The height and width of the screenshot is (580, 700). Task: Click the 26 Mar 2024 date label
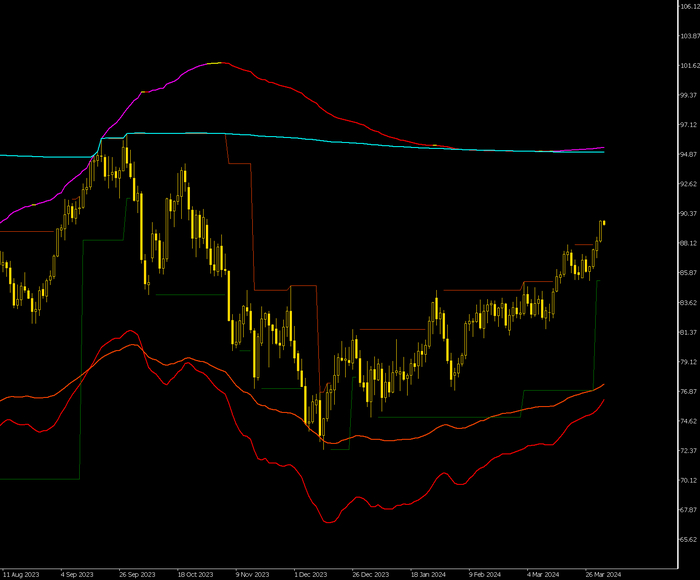click(x=603, y=575)
